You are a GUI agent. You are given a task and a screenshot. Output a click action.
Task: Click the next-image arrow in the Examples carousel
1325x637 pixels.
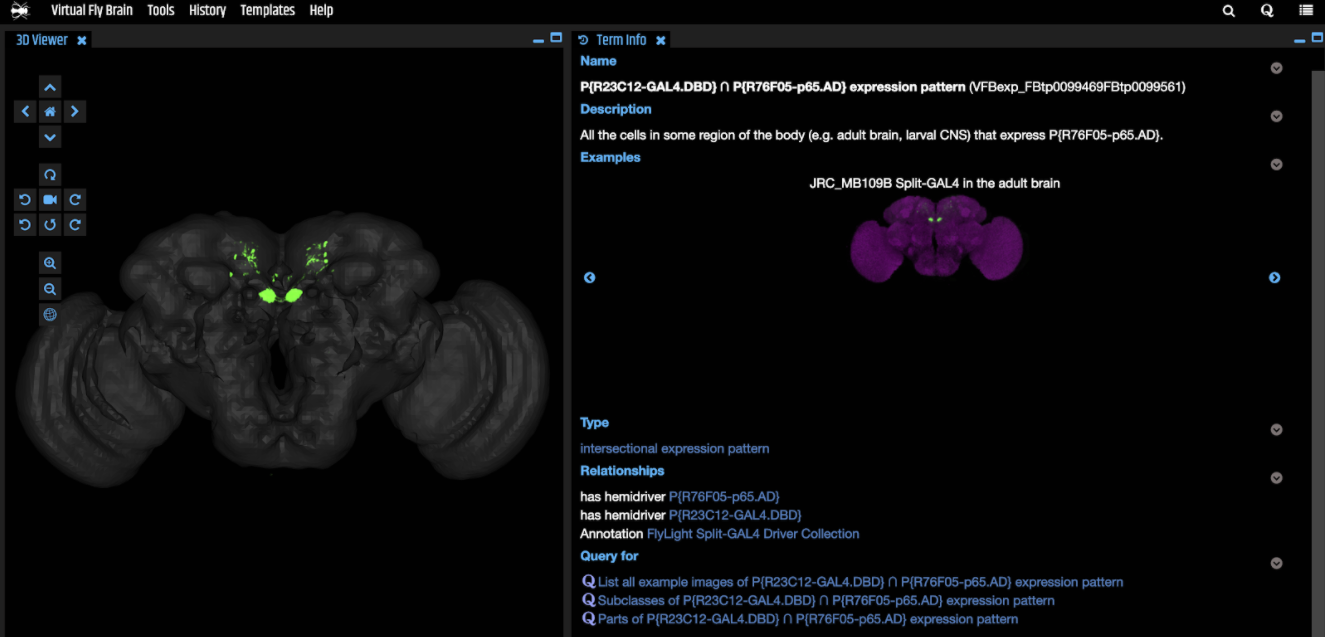1274,277
